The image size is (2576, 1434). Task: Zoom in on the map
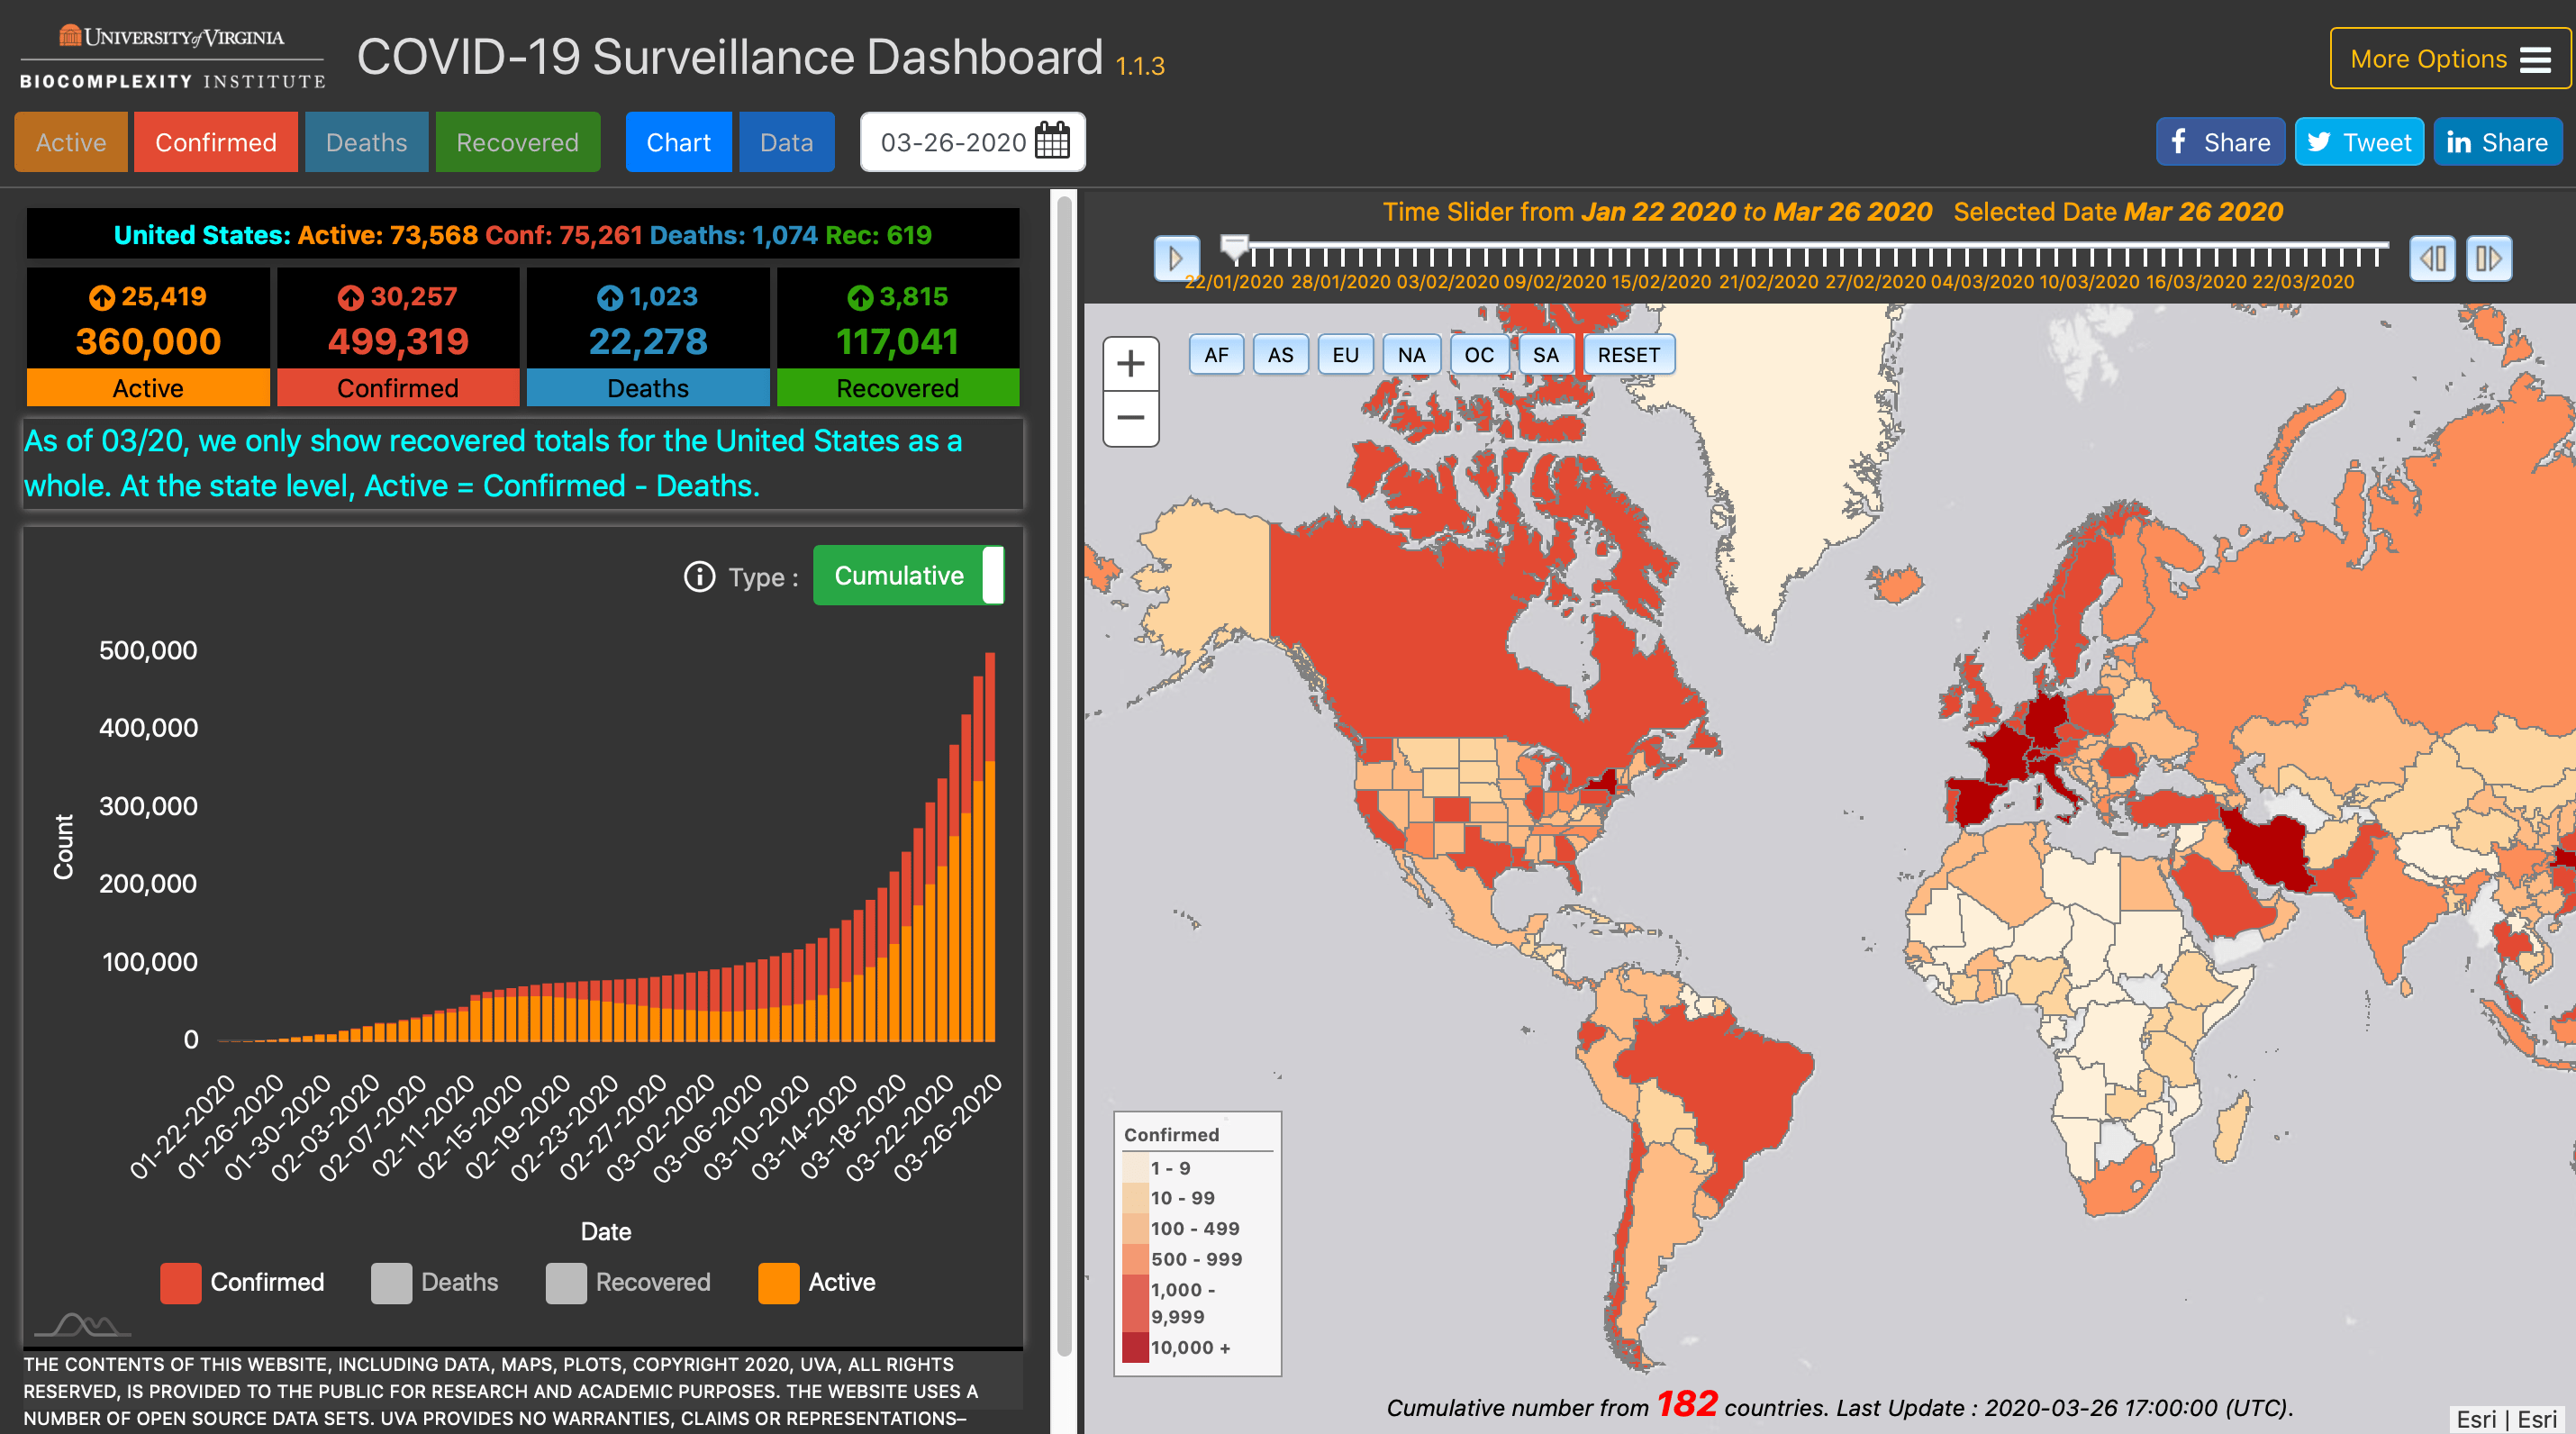click(1130, 364)
